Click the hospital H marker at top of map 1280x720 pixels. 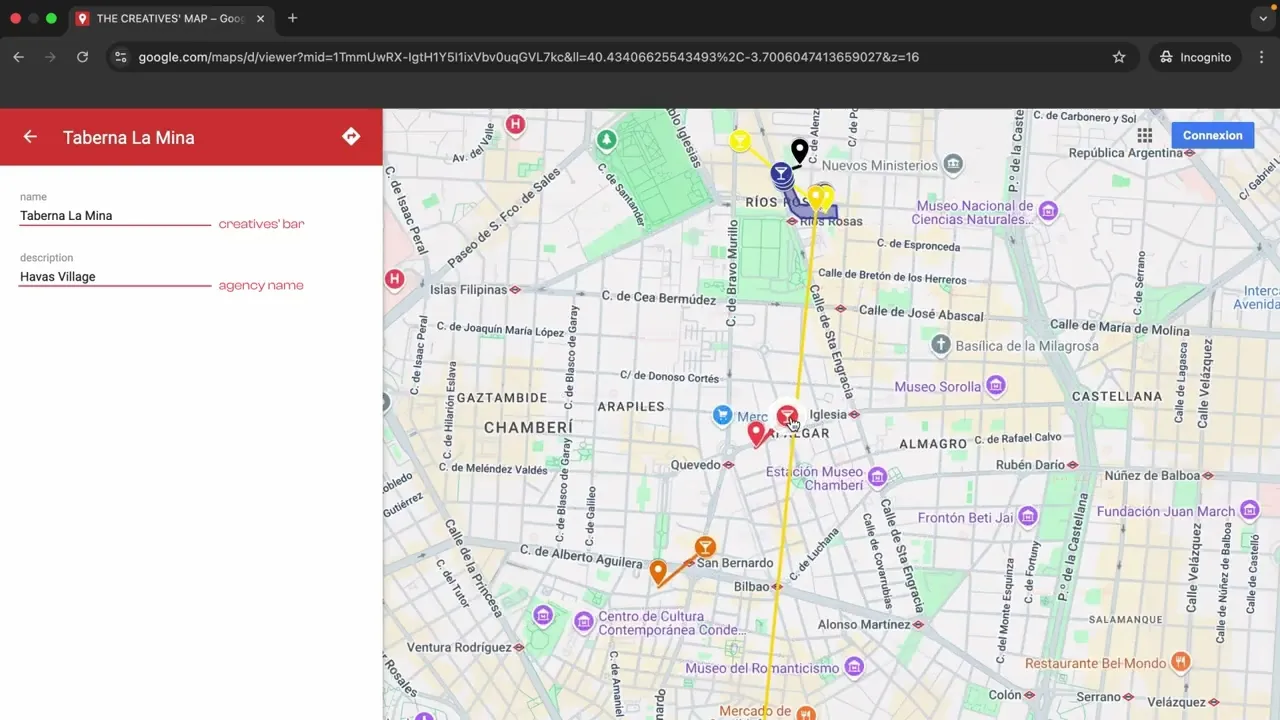click(x=515, y=125)
